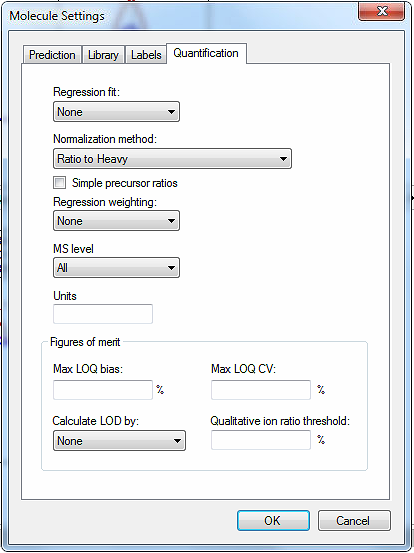Focus the Max LOQ CV field

click(261, 390)
